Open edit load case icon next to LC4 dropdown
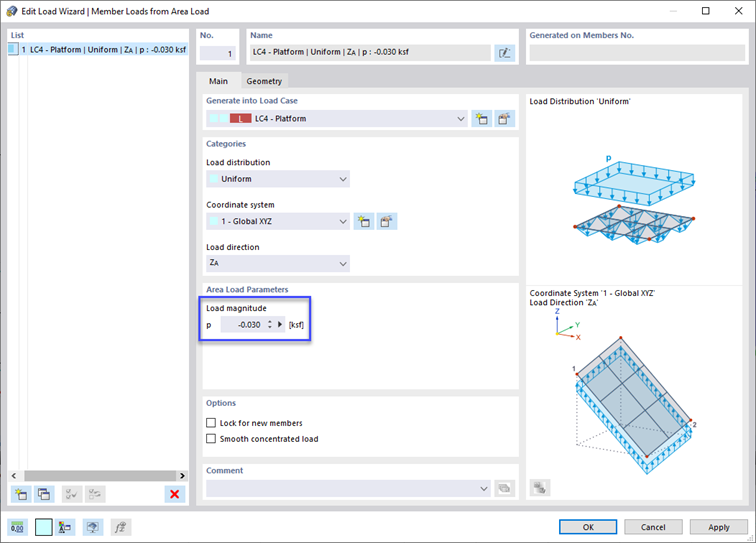The width and height of the screenshot is (756, 543). click(x=504, y=119)
